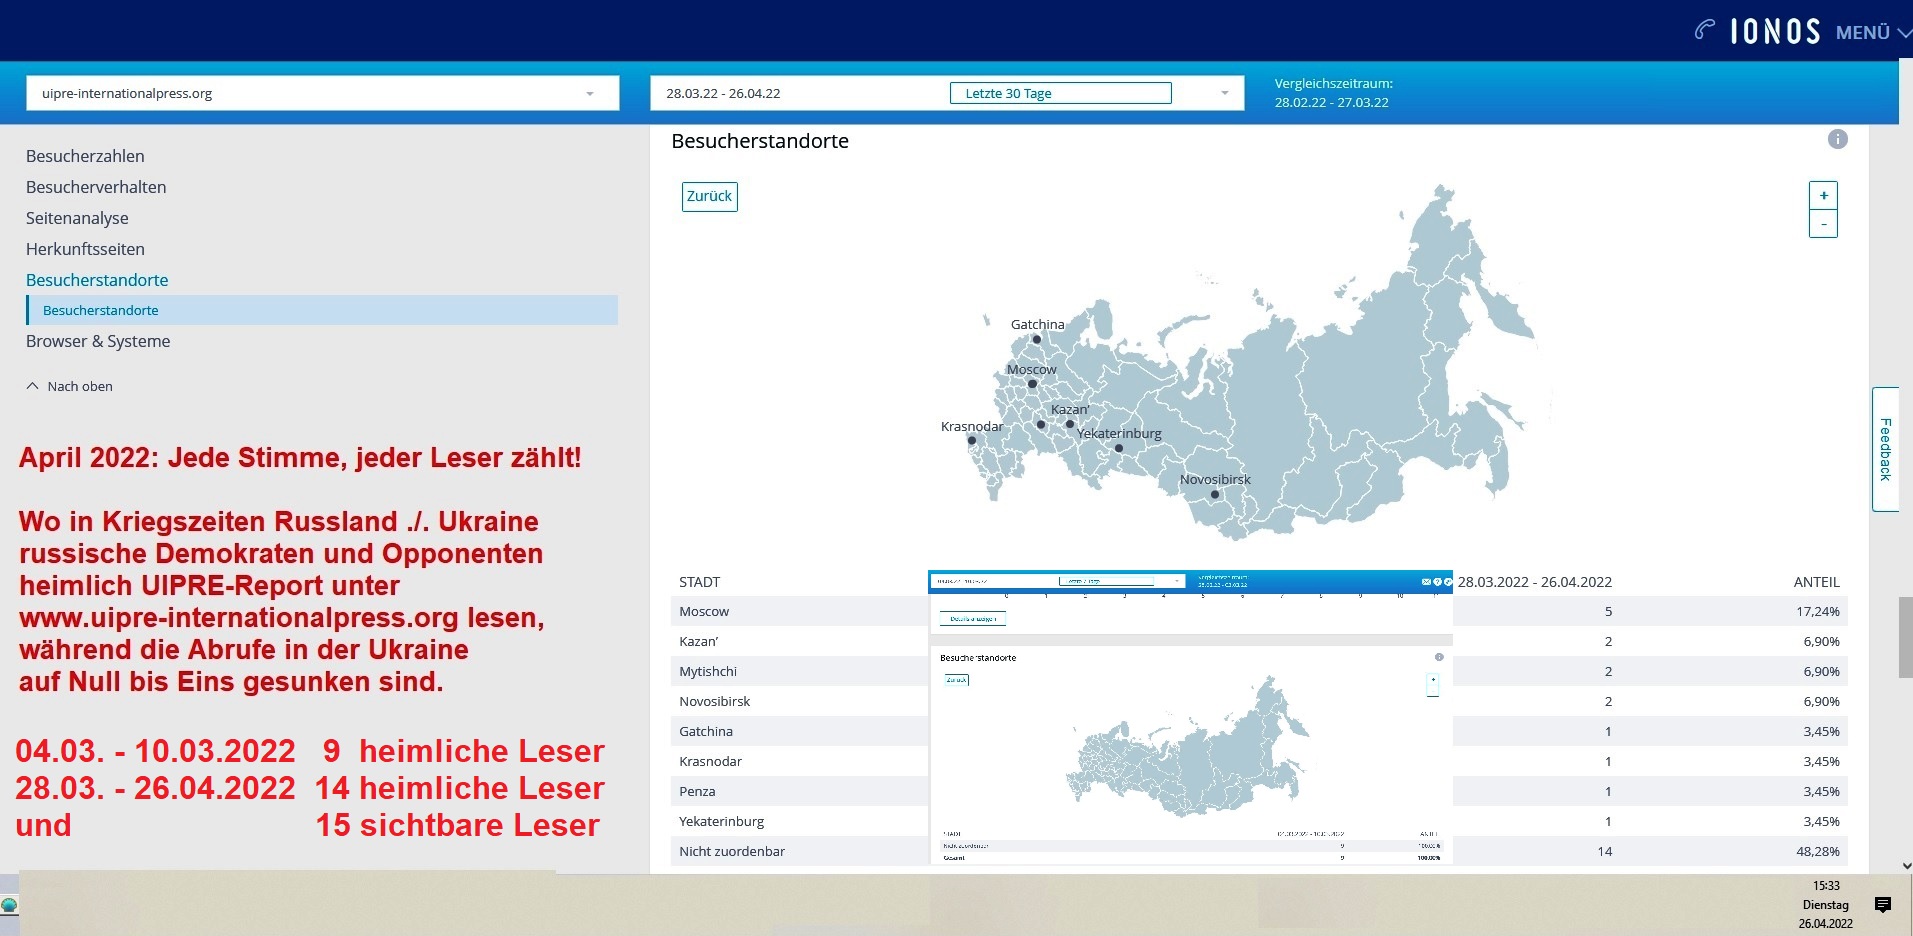The height and width of the screenshot is (936, 1913).
Task: Zoom in the map with plus button
Action: click(x=1823, y=196)
